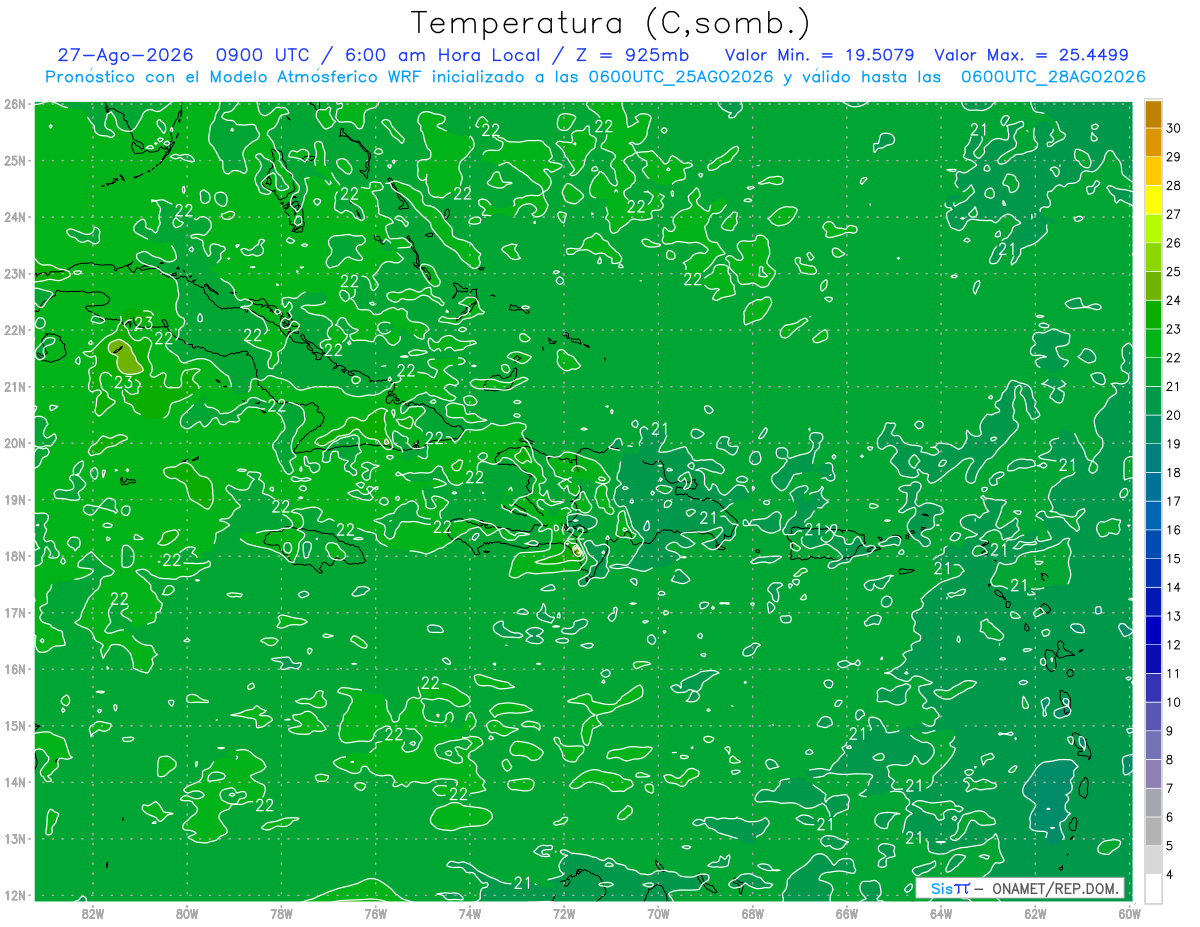The height and width of the screenshot is (927, 1200).
Task: Select the pressure level Z = 925mb
Action: [x=629, y=55]
